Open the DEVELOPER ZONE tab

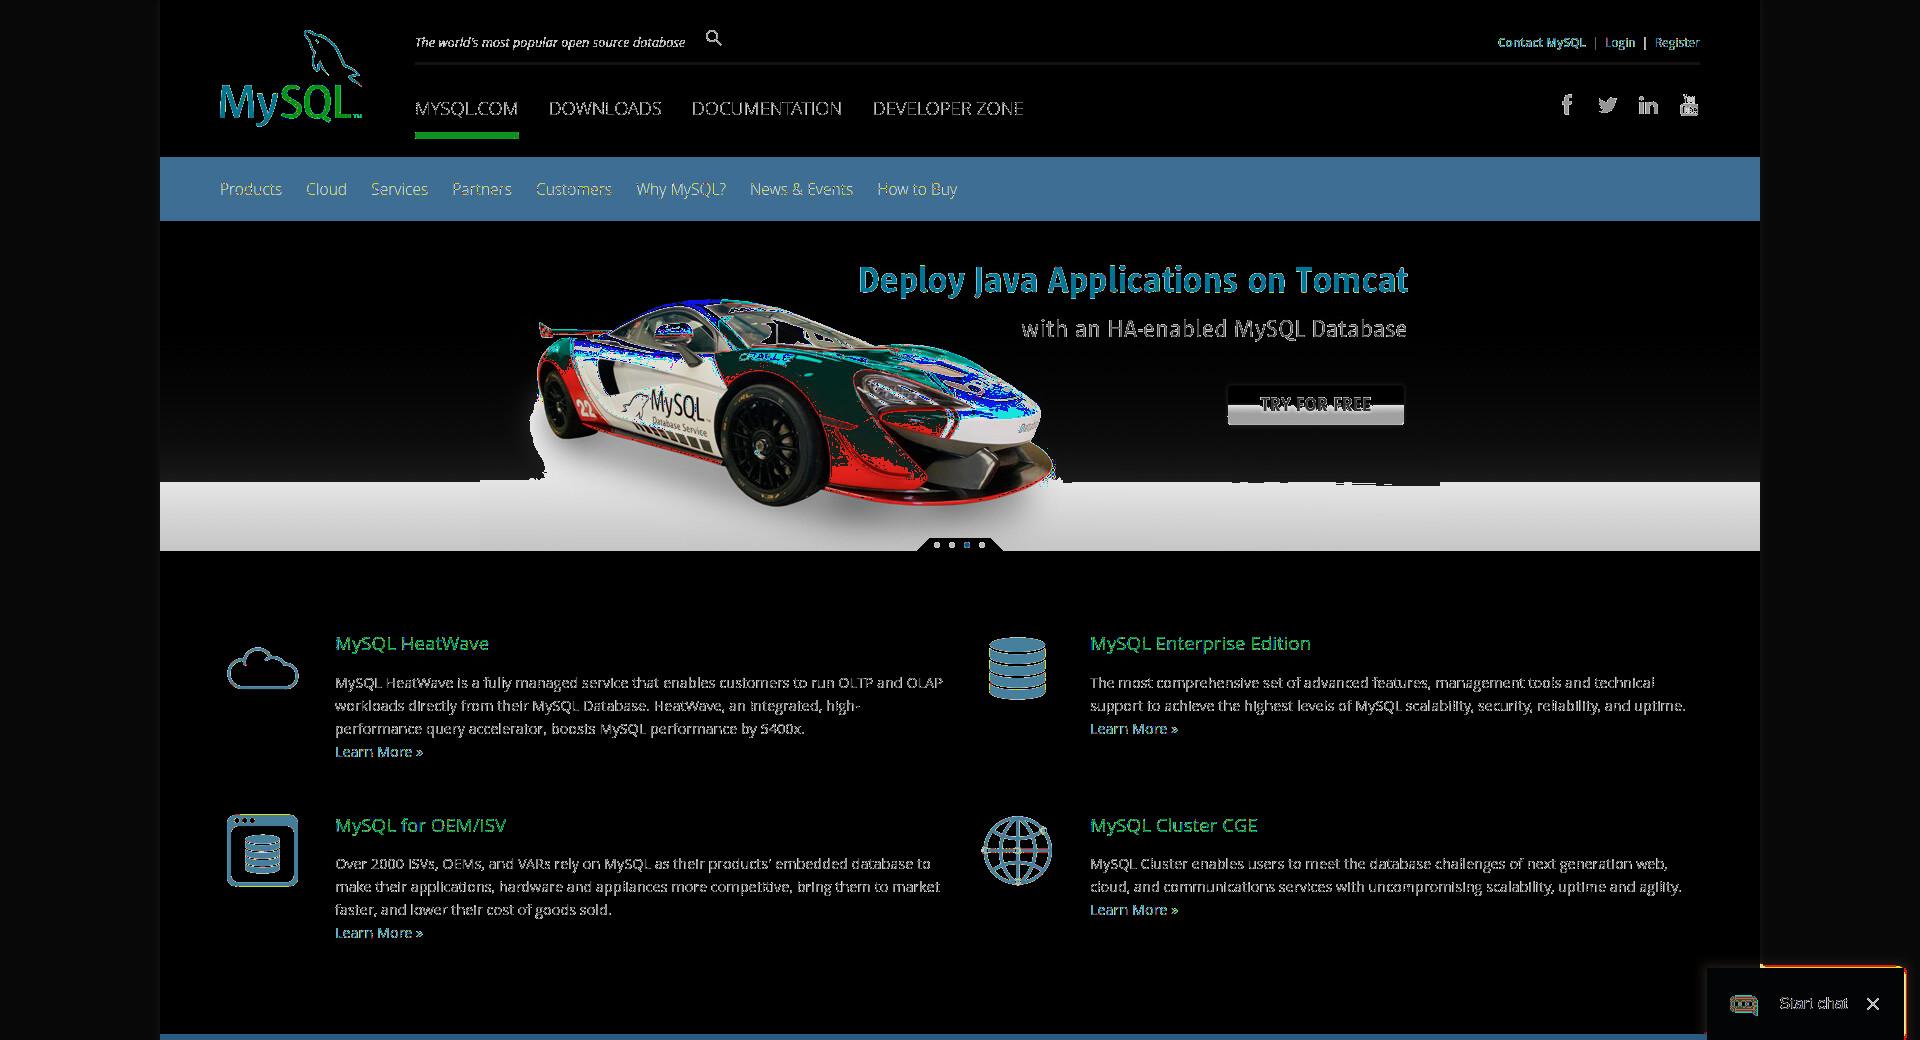(x=948, y=108)
